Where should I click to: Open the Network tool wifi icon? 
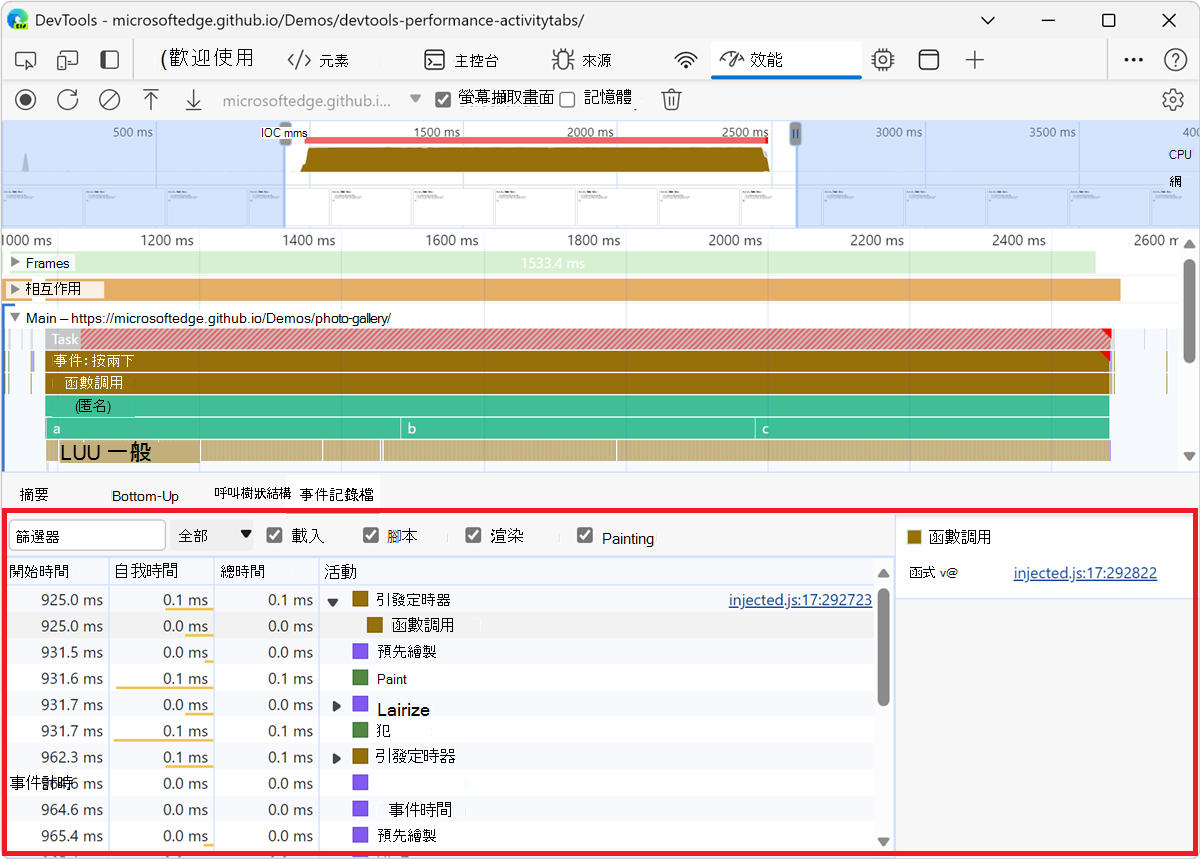click(686, 60)
